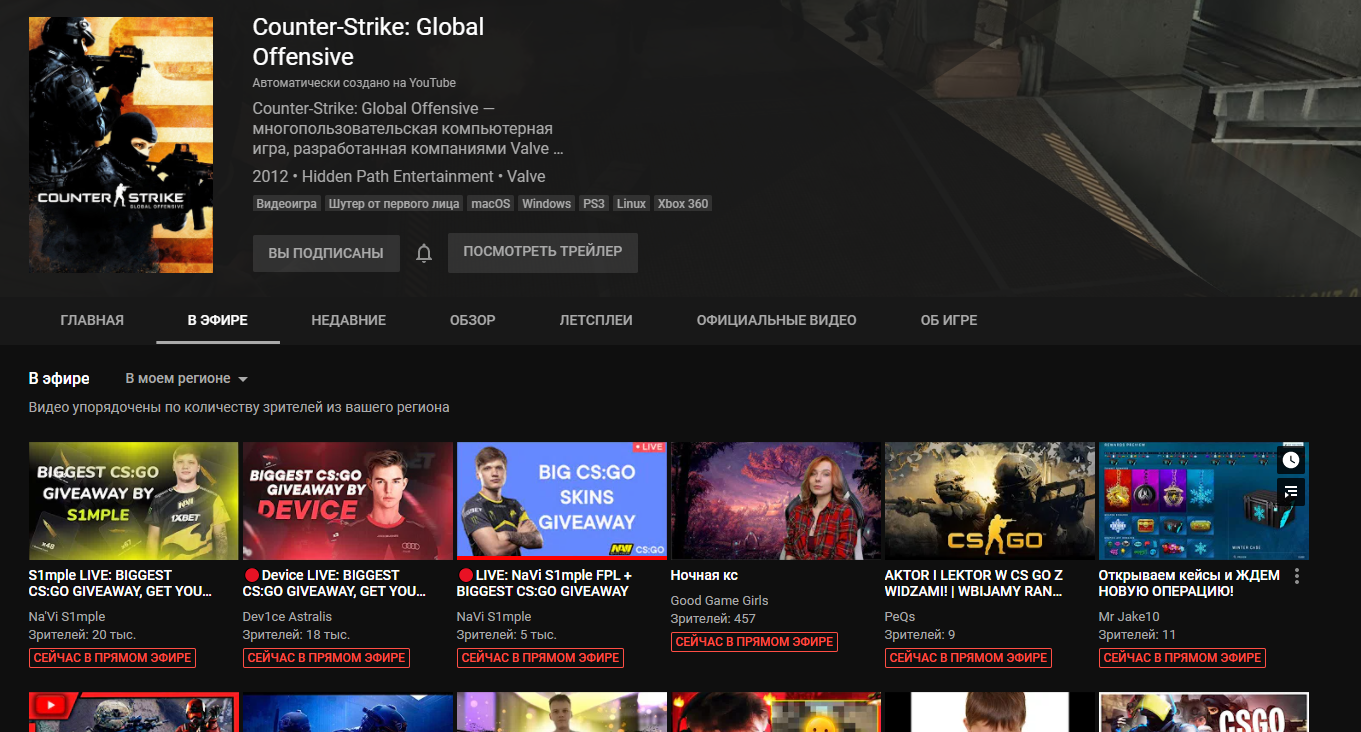Click the Xbox 360 platform tag

point(683,204)
